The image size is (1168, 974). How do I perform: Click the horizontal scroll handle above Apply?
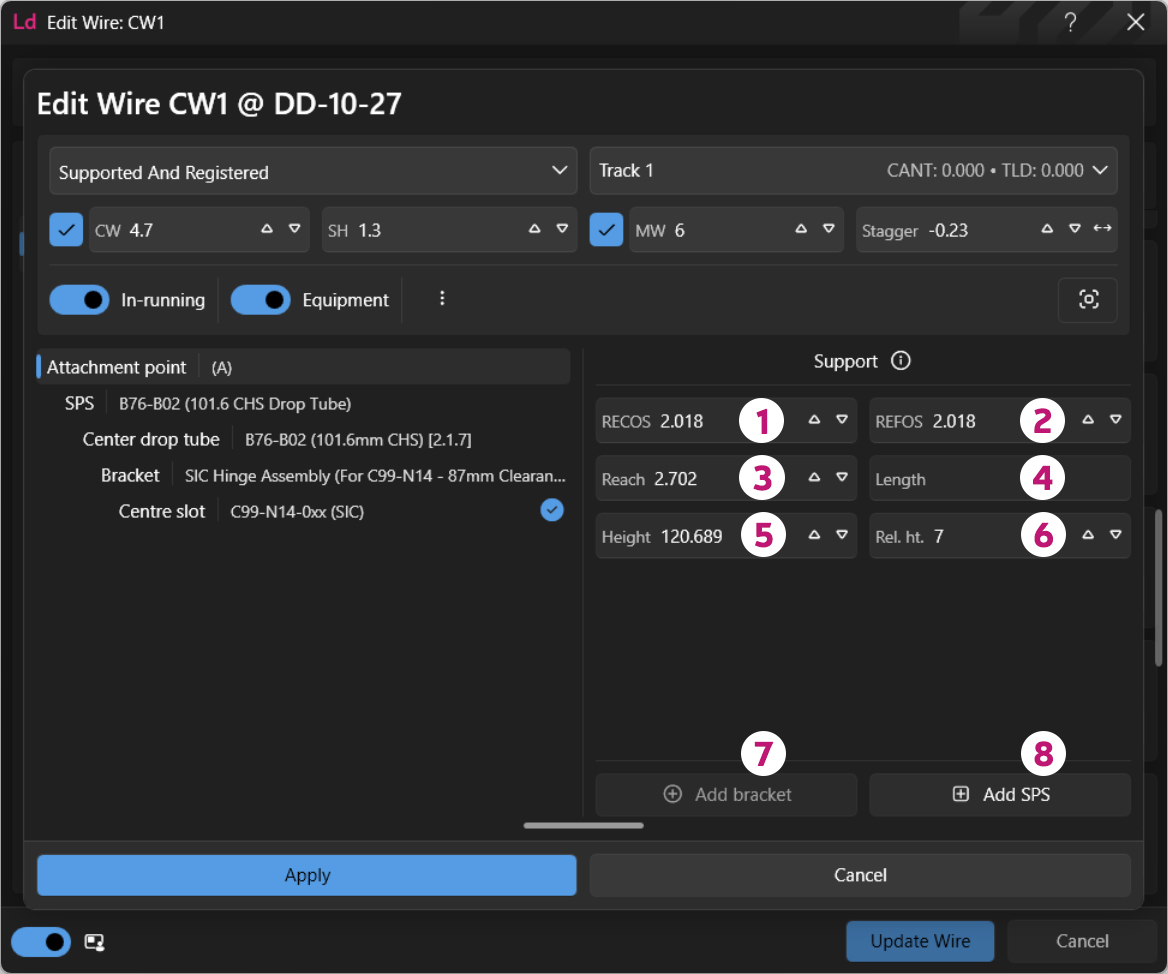point(583,825)
